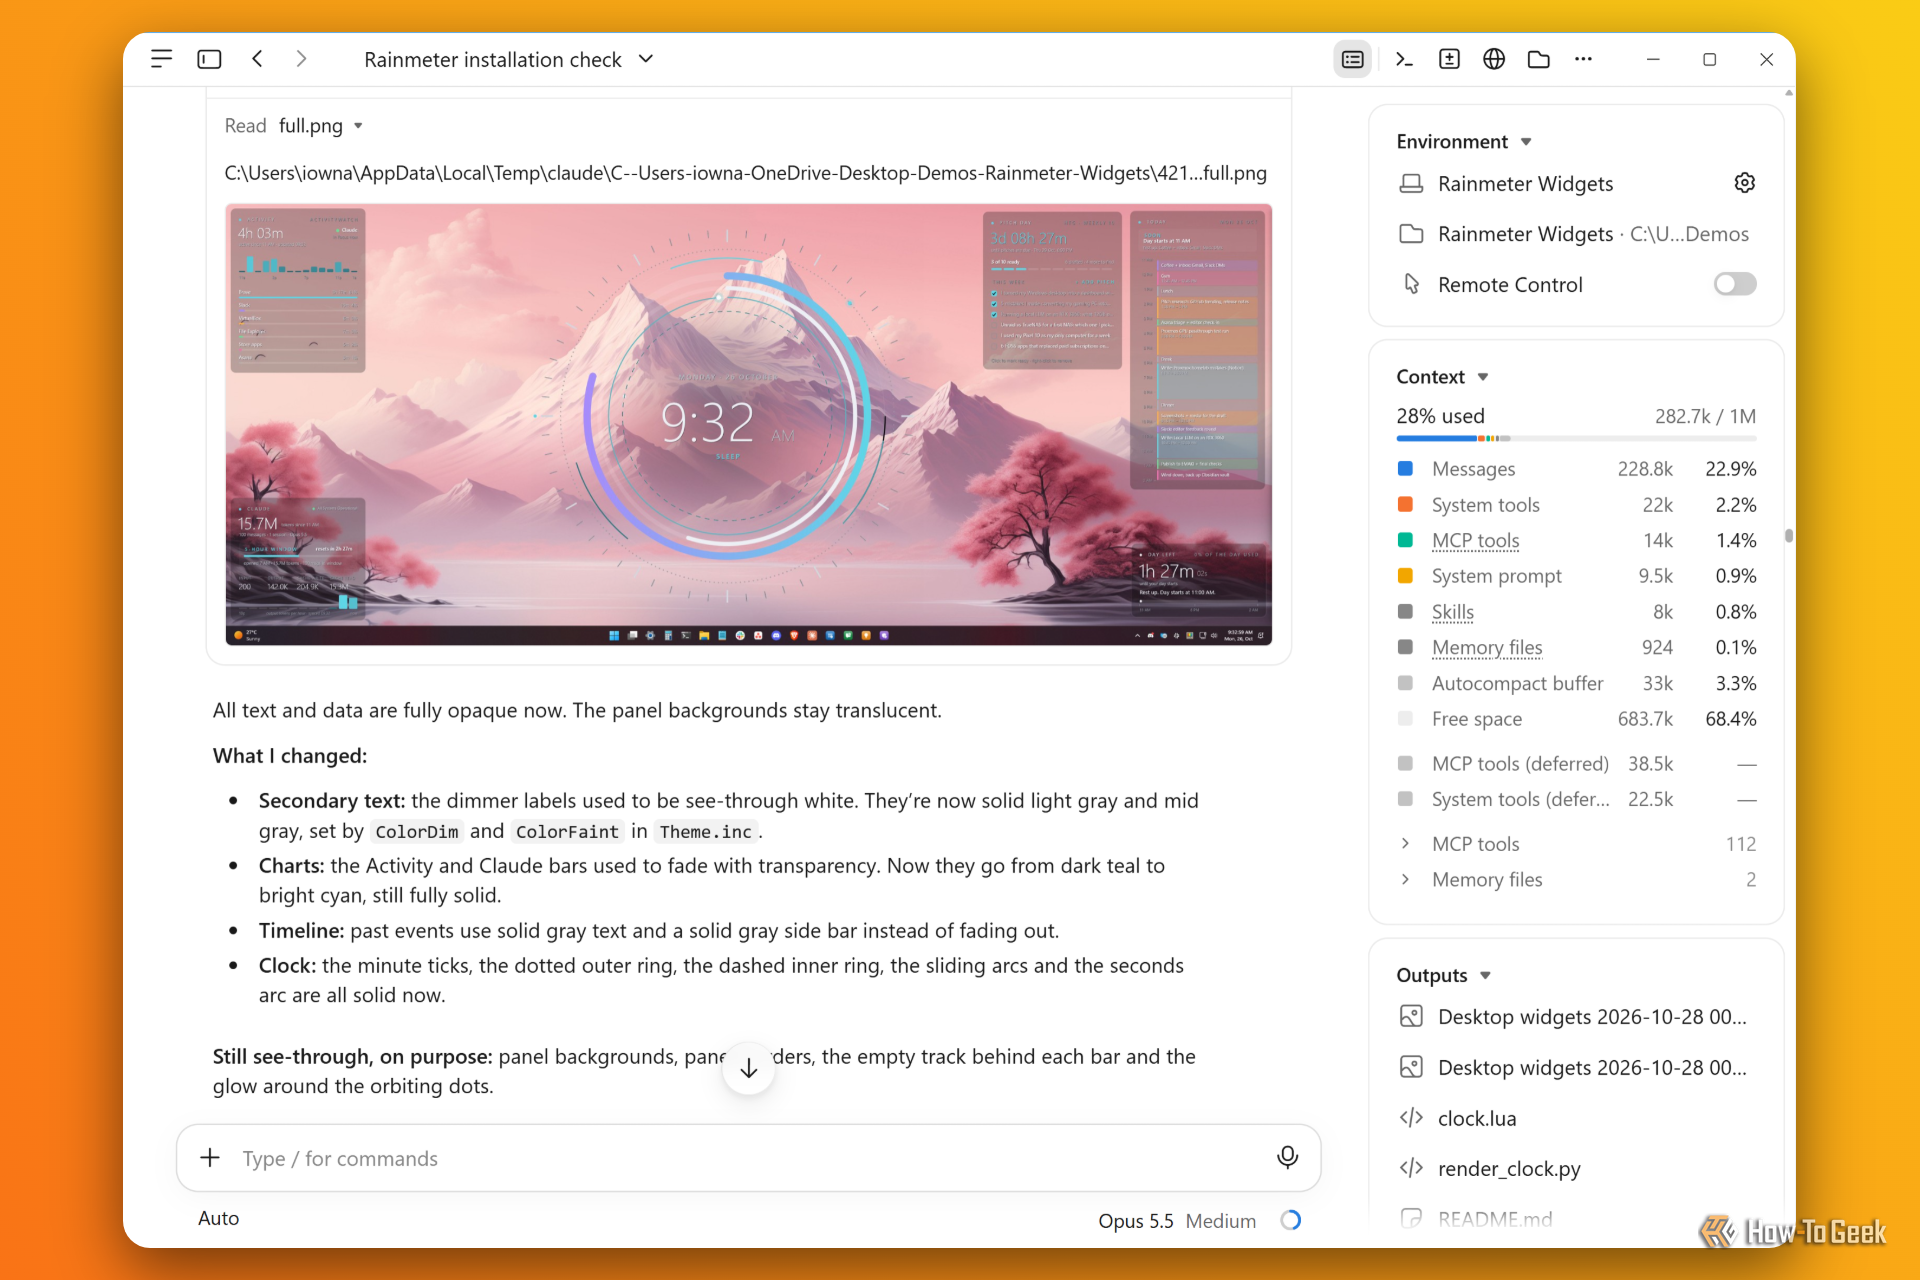Toggle the Remote Control switch

click(1735, 284)
